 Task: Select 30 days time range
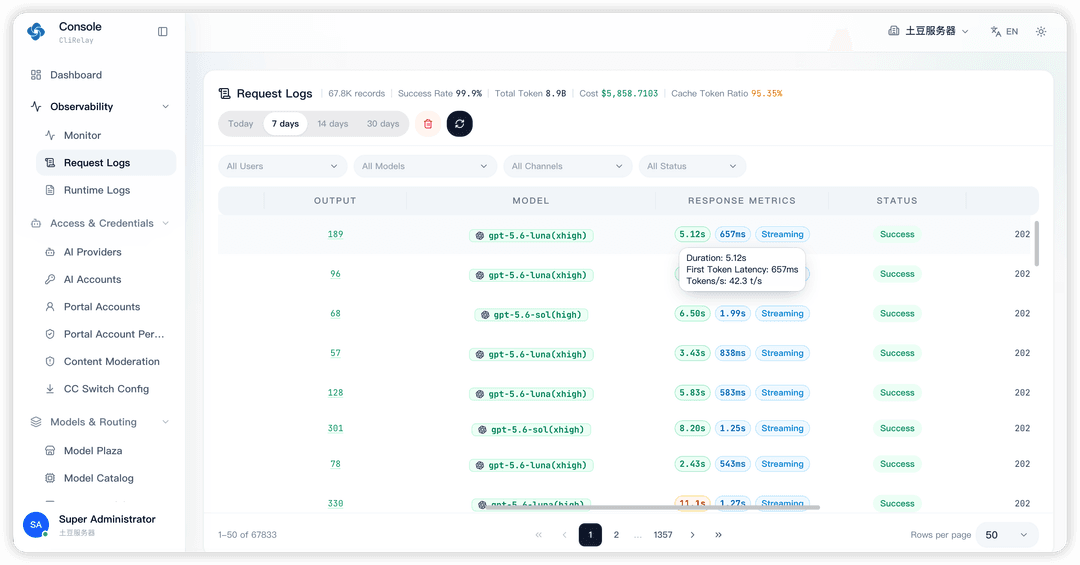pyautogui.click(x=383, y=124)
